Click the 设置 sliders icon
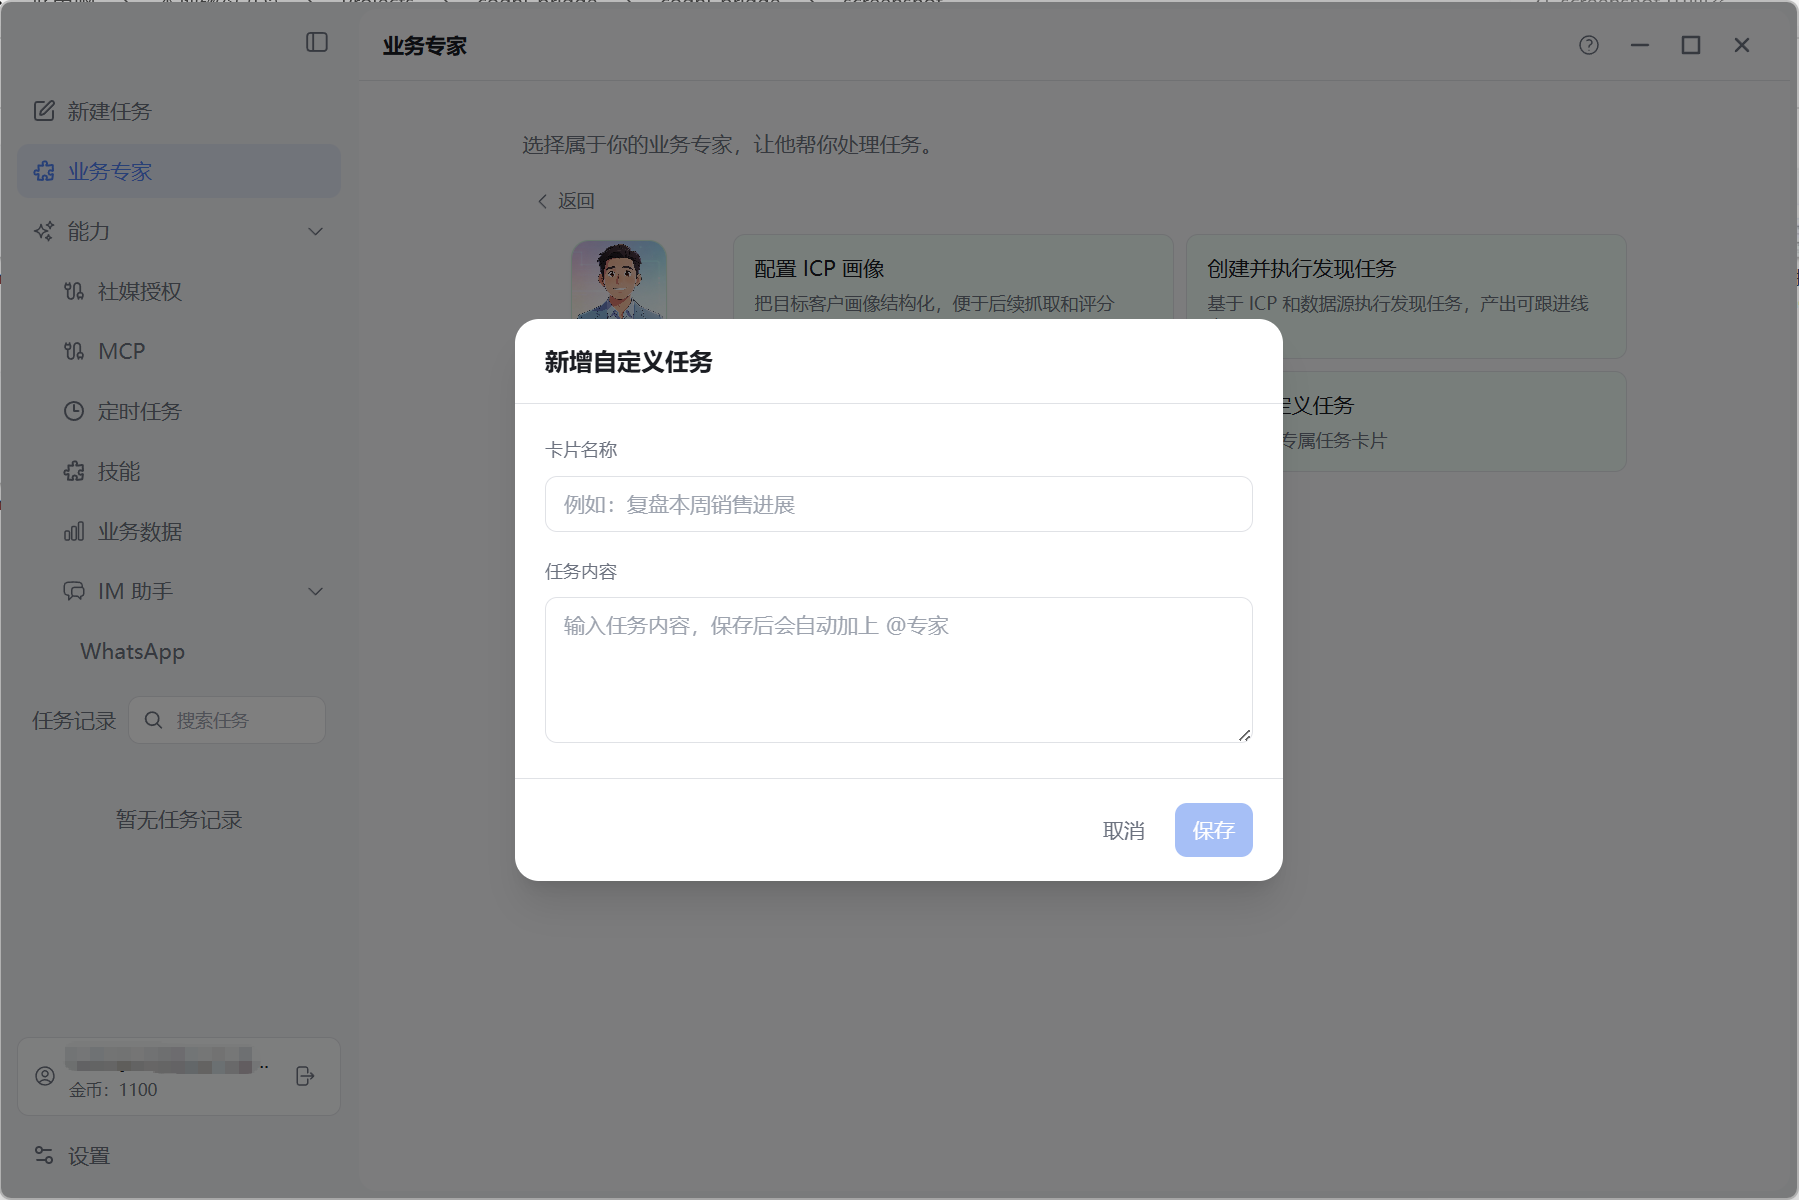1799x1200 pixels. (44, 1155)
